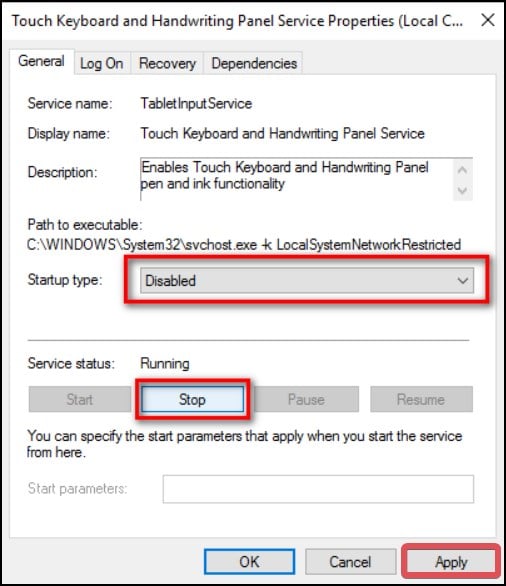Viewport: 506px width, 586px height.
Task: Click the Pause service button
Action: pos(306,400)
